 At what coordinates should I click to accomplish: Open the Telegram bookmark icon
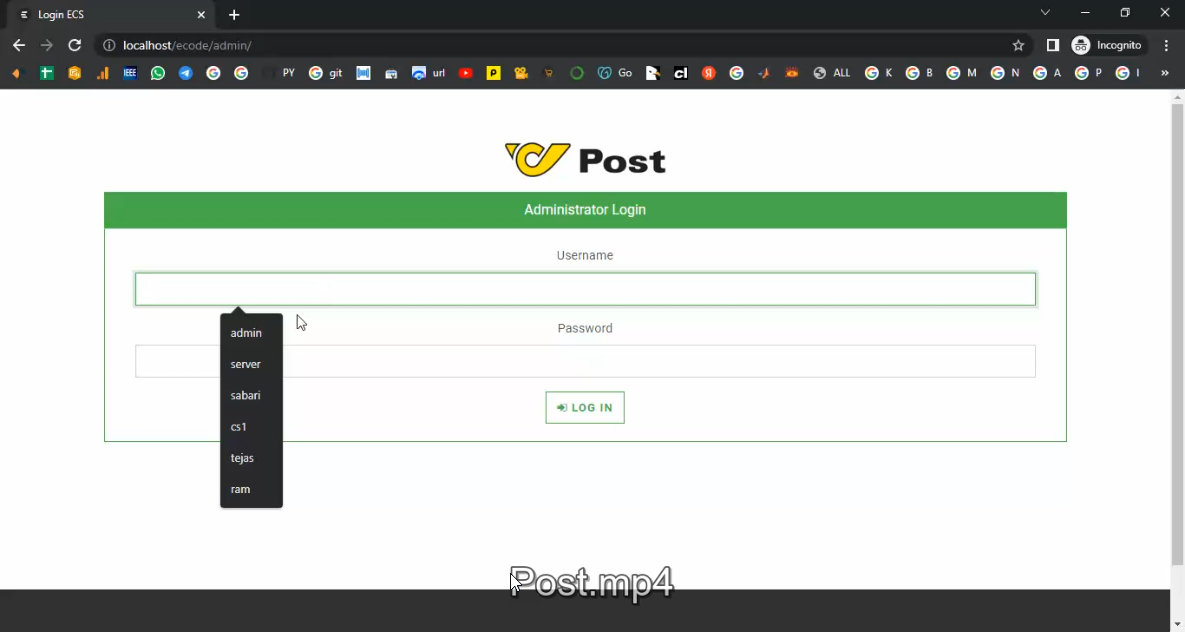pyautogui.click(x=186, y=73)
